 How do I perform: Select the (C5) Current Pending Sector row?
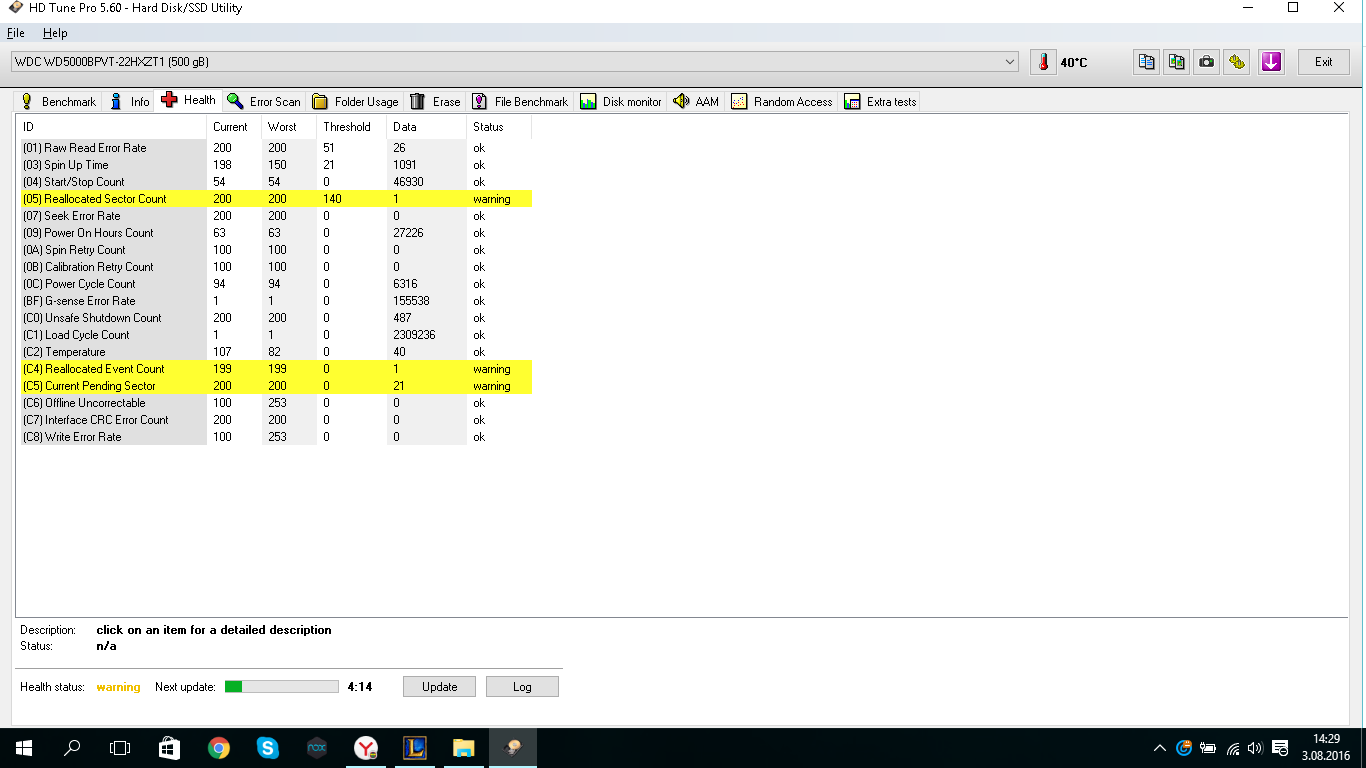274,386
